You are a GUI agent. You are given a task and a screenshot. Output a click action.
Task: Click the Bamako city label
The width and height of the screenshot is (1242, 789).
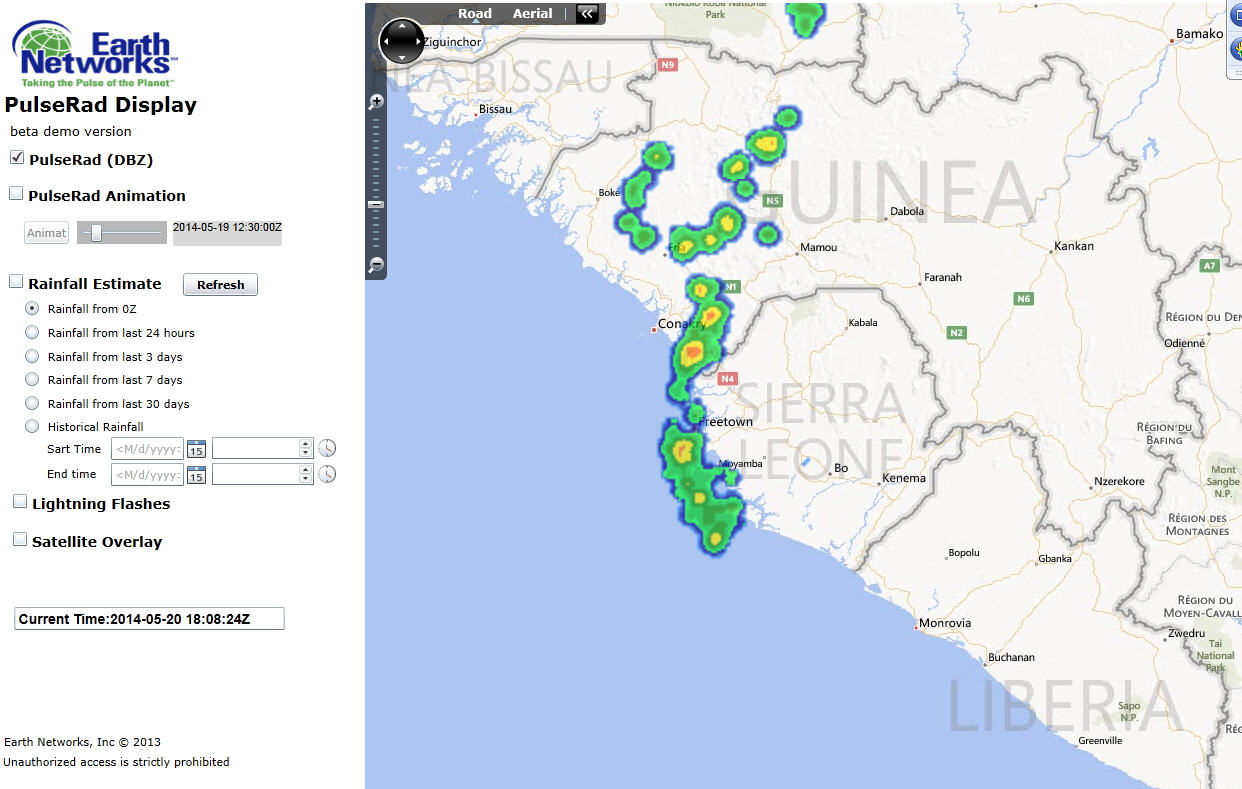[x=1200, y=34]
